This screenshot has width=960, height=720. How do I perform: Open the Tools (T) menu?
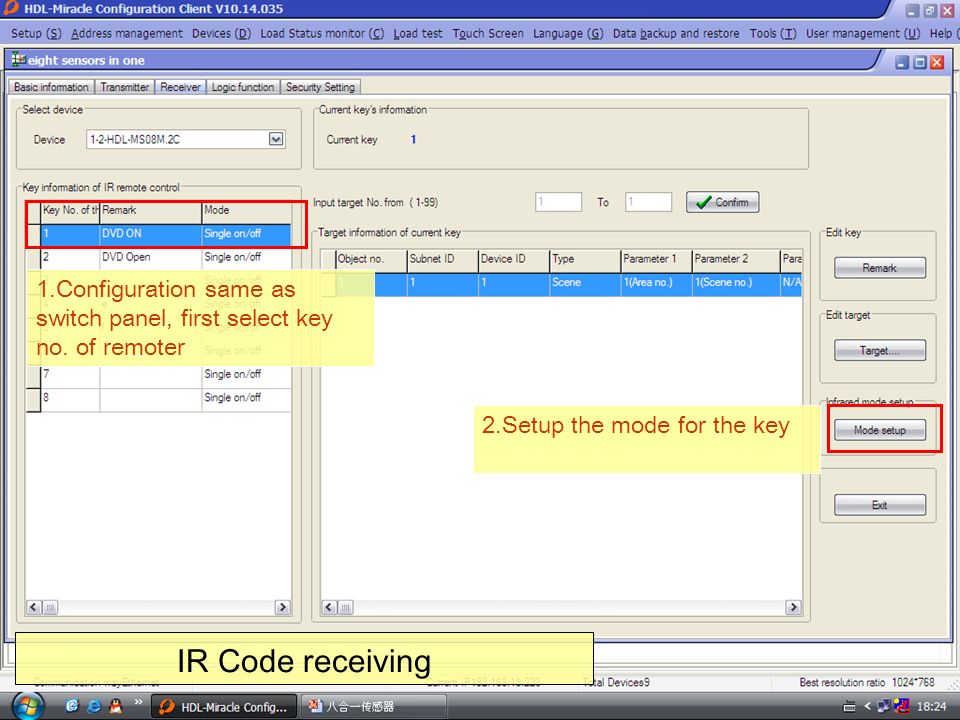coord(773,34)
